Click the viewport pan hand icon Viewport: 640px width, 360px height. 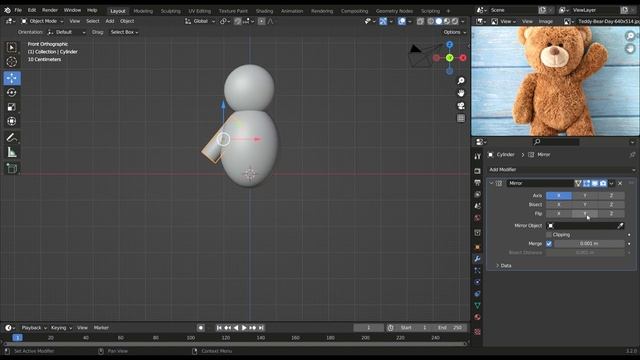point(461,93)
